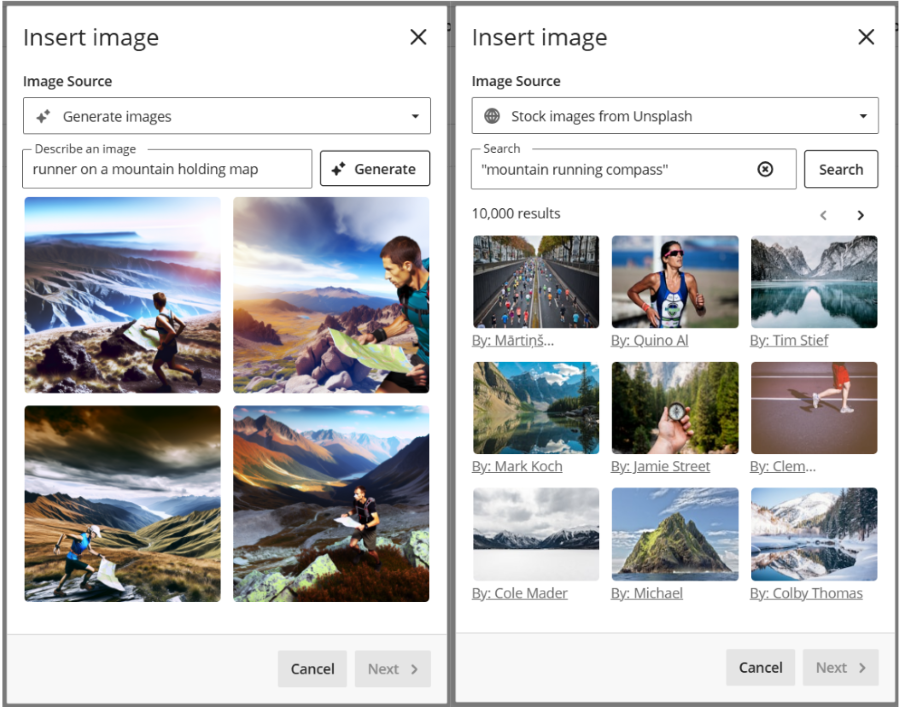Close the Generate images dialog
This screenshot has width=900, height=707.
coord(418,37)
